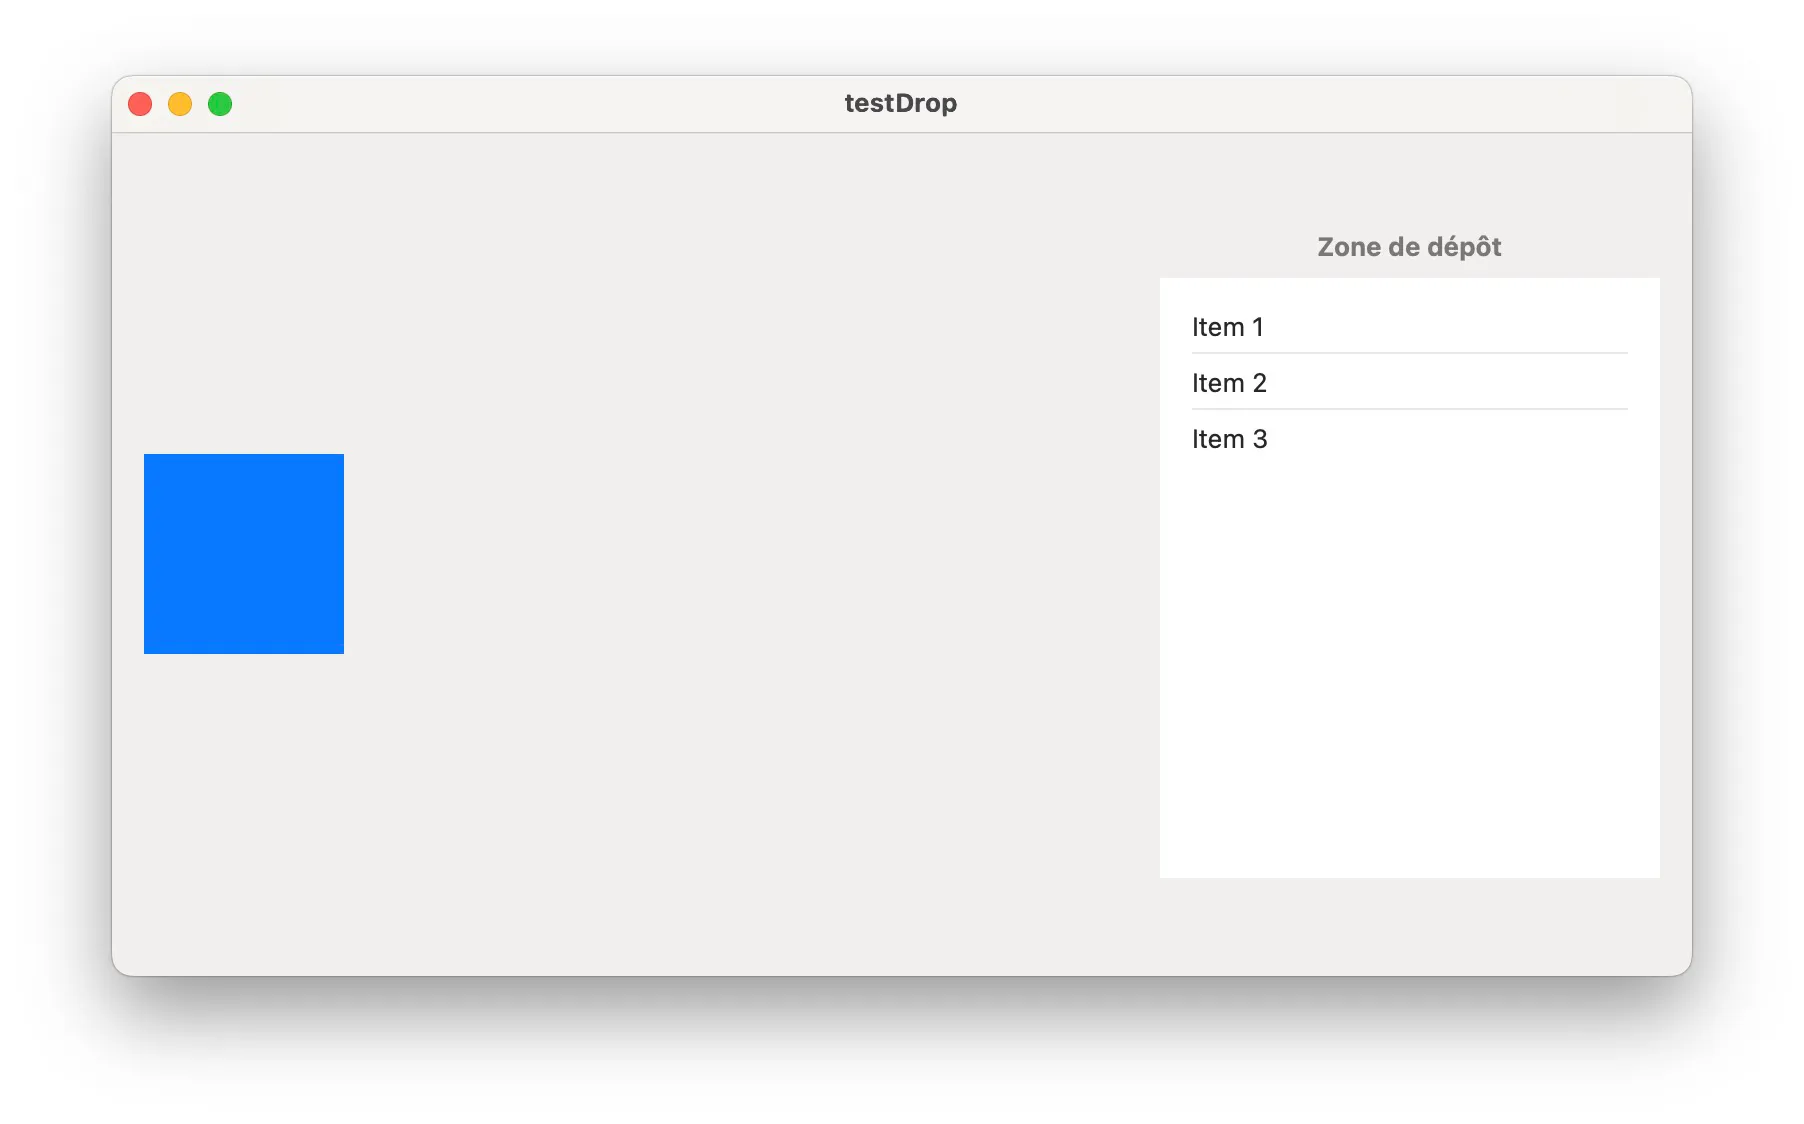
Task: Click empty title bar right of testDrop
Action: pos(1300,104)
